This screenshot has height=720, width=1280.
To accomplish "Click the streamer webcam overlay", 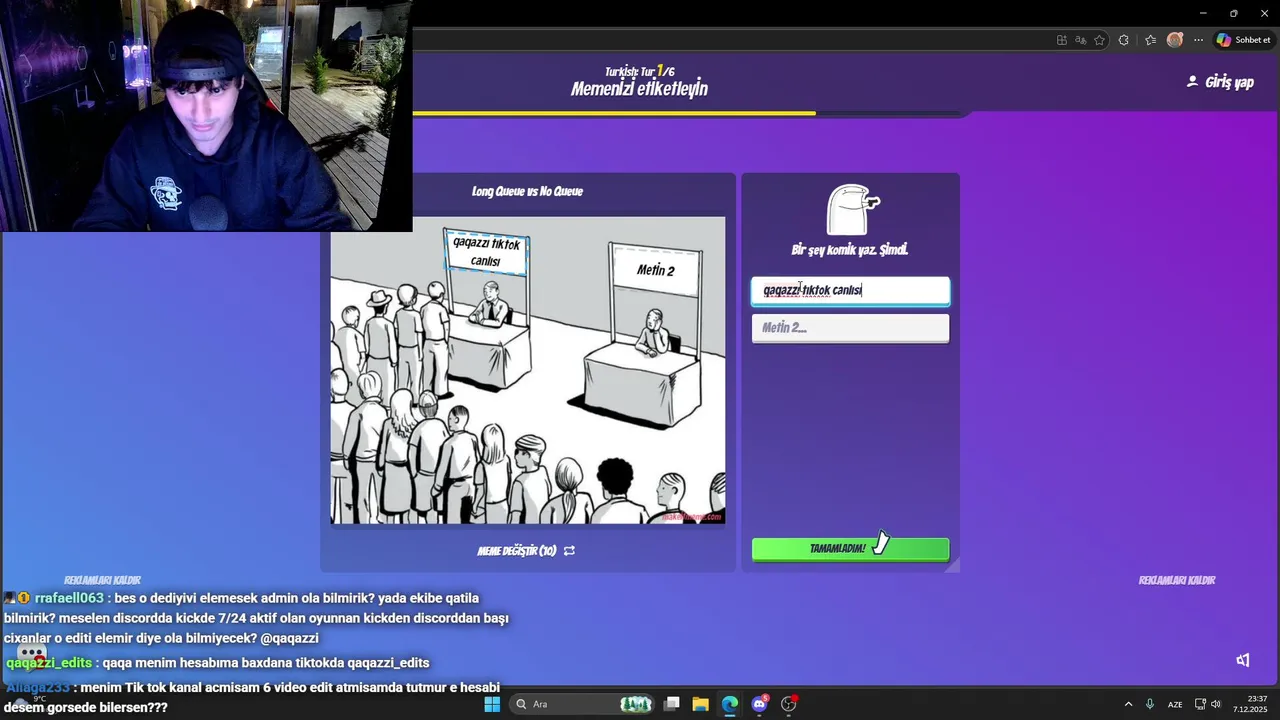I will pyautogui.click(x=206, y=116).
